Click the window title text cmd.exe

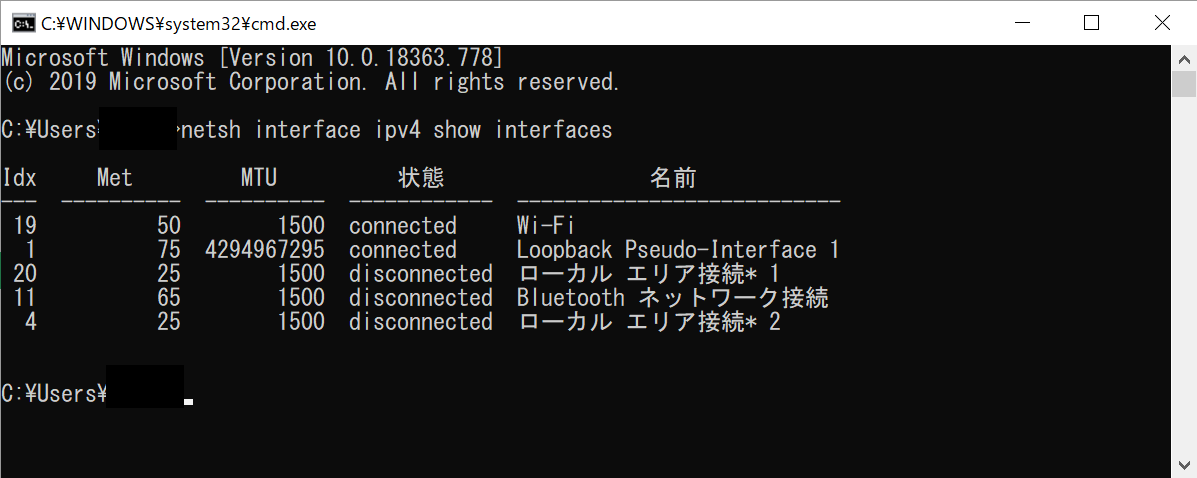point(179,24)
